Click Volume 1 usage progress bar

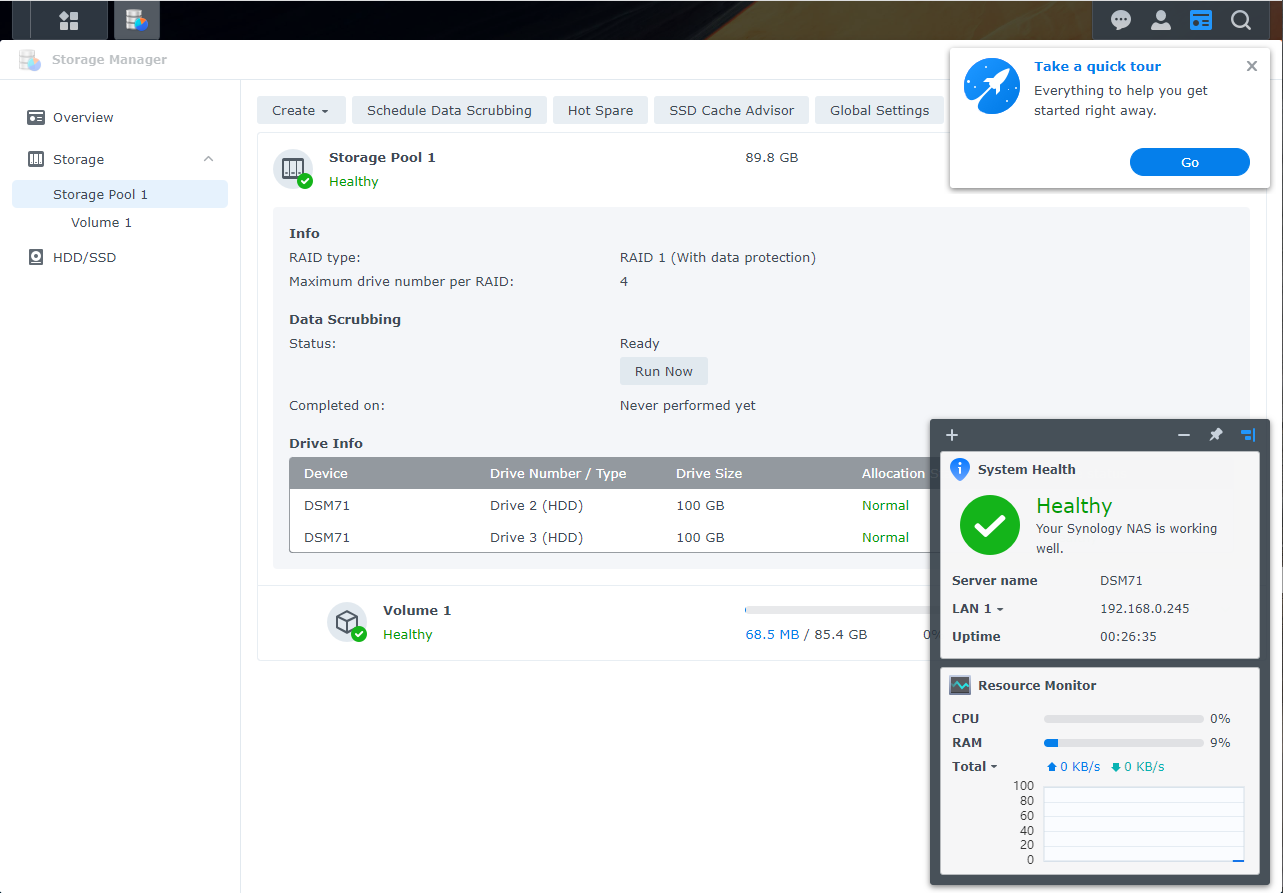[x=838, y=609]
